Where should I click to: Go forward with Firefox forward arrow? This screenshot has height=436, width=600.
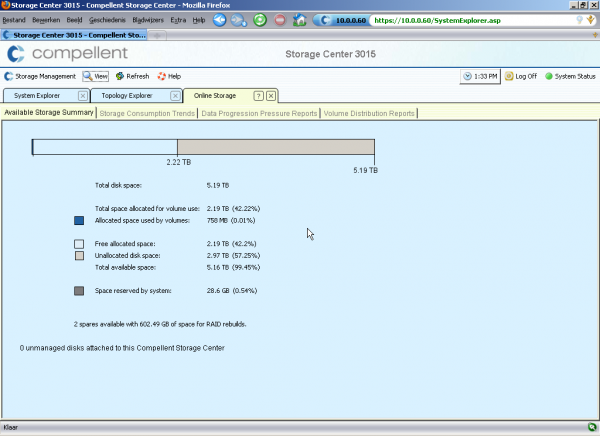pos(238,20)
